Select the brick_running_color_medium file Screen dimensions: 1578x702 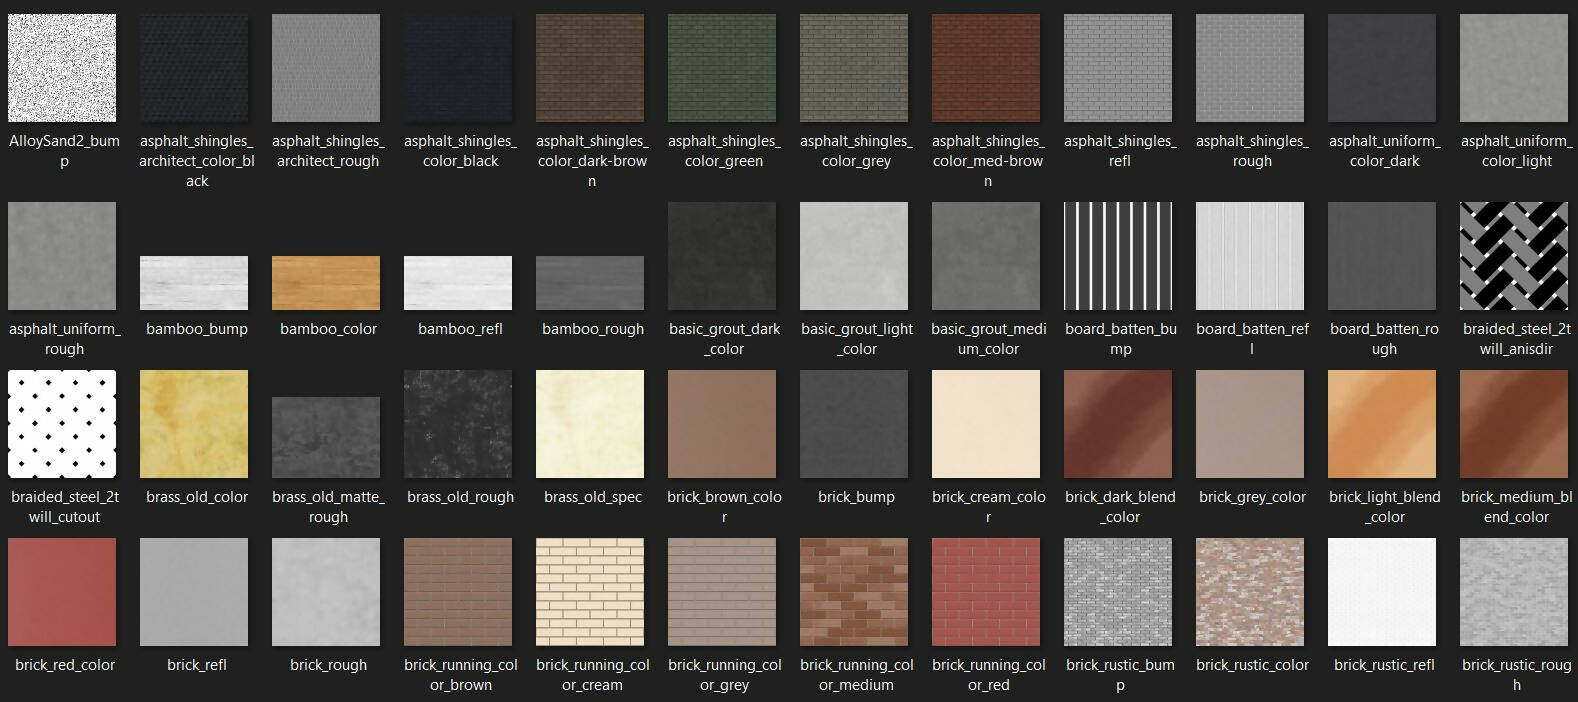[x=854, y=592]
